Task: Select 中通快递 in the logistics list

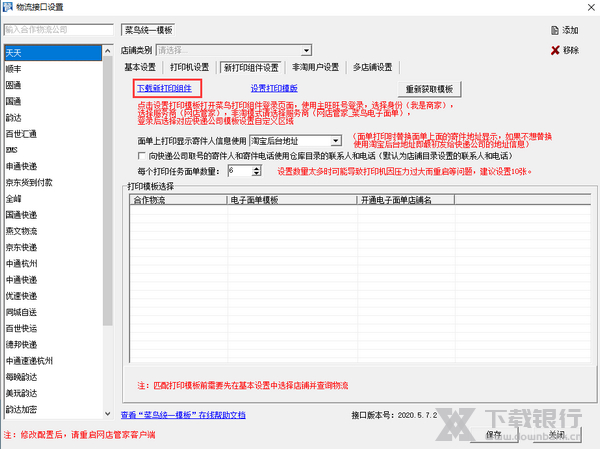Action: pyautogui.click(x=53, y=280)
